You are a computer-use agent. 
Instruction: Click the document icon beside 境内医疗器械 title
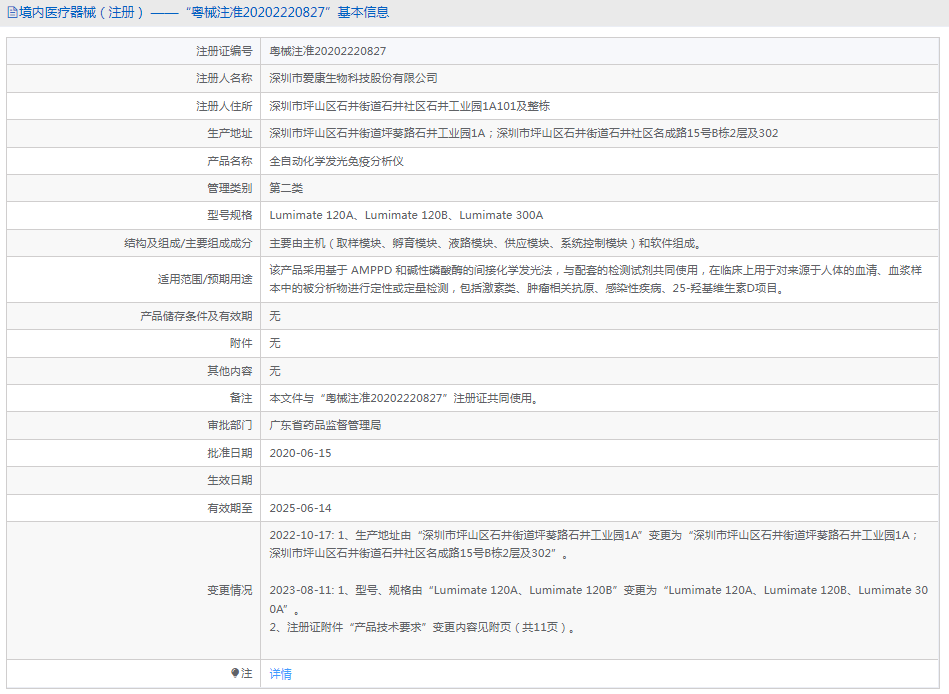pyautogui.click(x=11, y=13)
